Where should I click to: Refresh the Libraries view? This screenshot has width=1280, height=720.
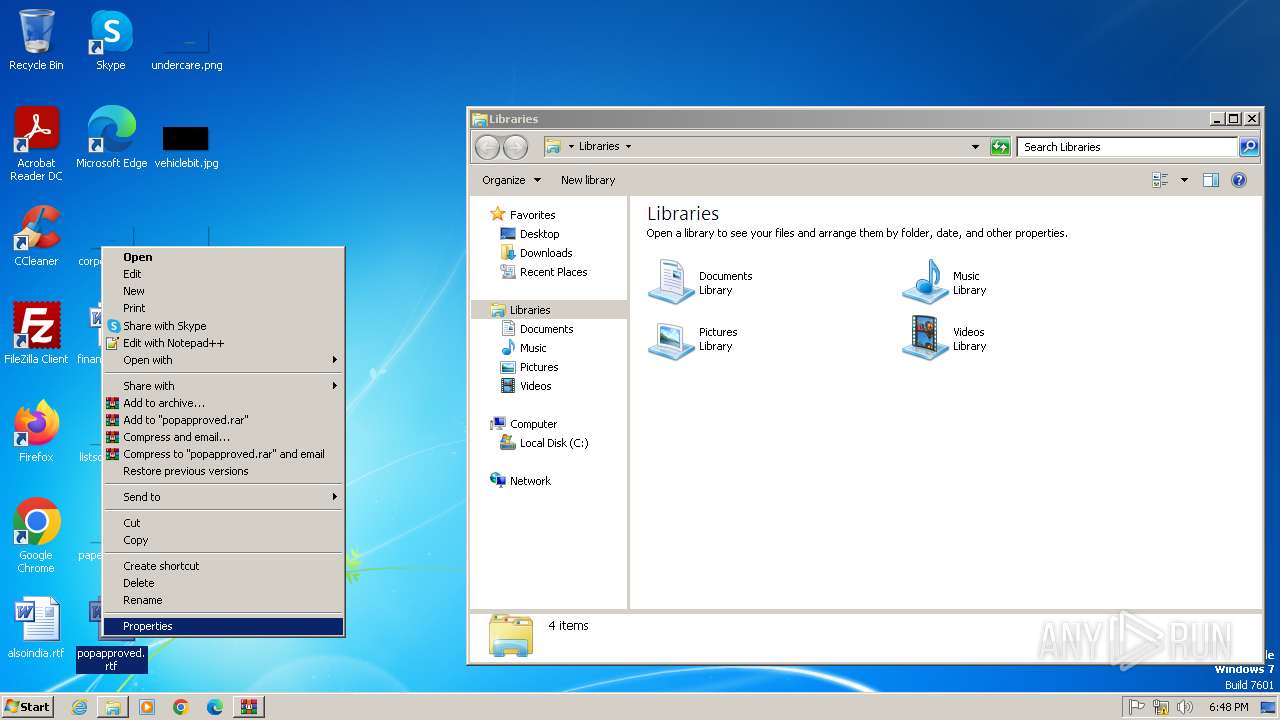(1000, 147)
